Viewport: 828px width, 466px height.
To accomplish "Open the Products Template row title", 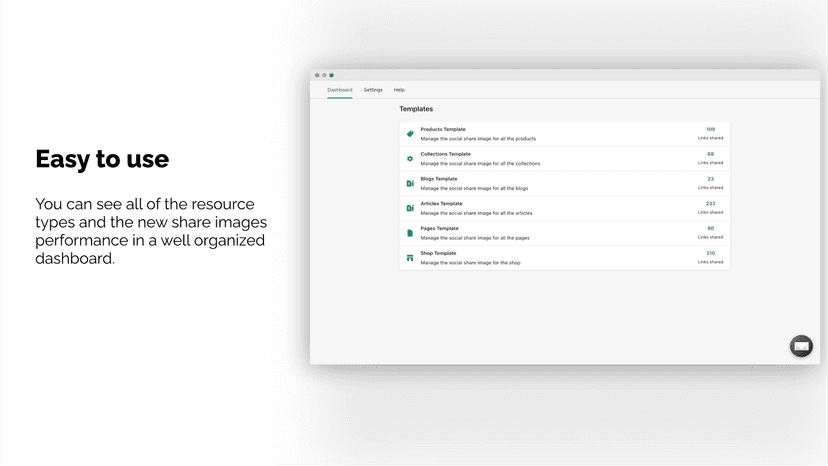I will [x=443, y=129].
